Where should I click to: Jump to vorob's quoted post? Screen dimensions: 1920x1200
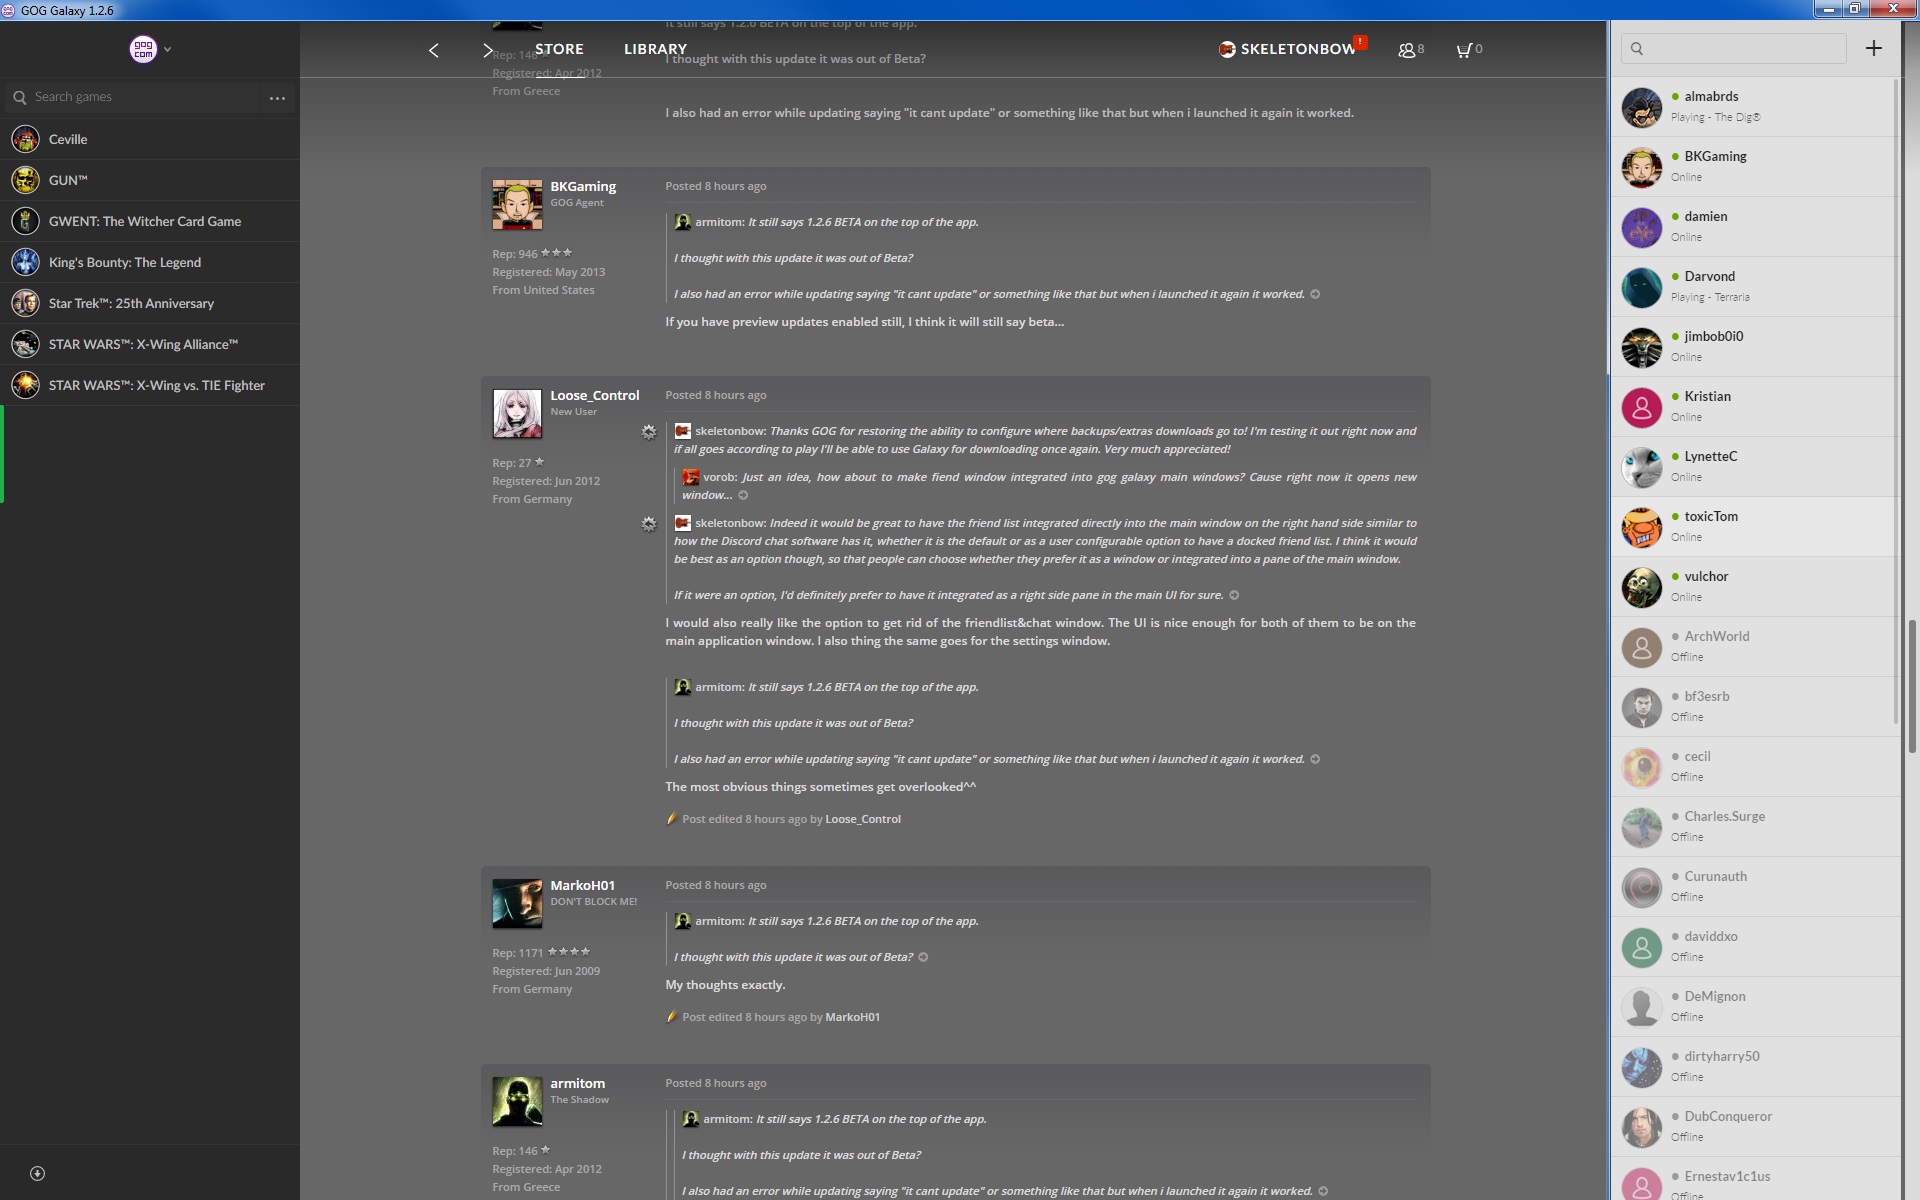pos(743,495)
